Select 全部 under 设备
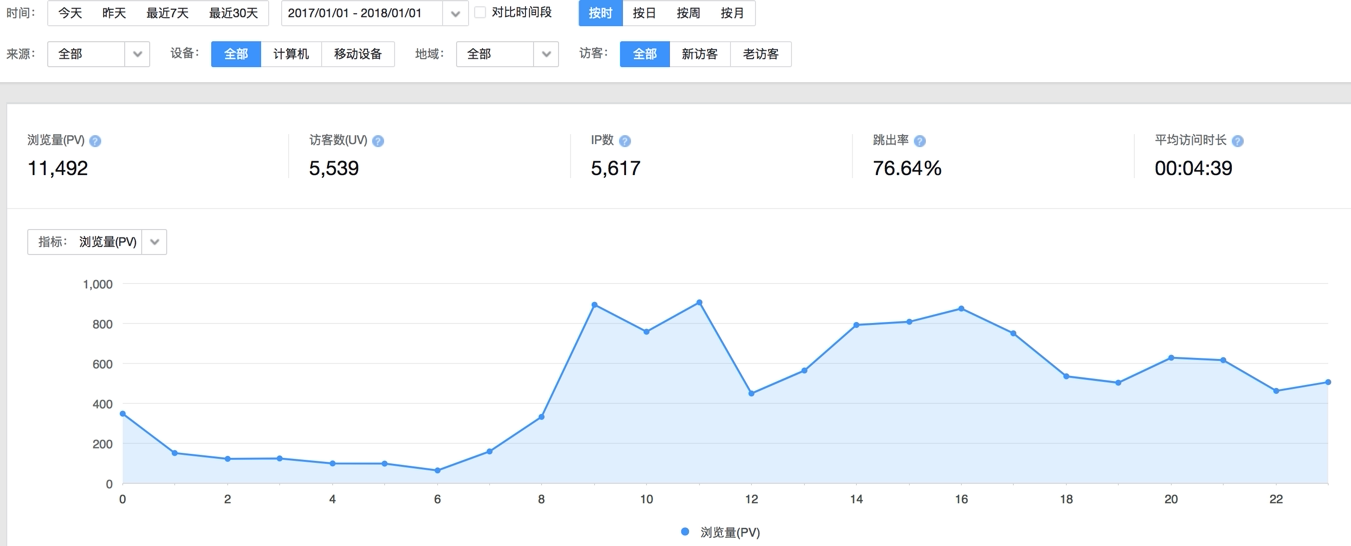1351x546 pixels. tap(236, 54)
